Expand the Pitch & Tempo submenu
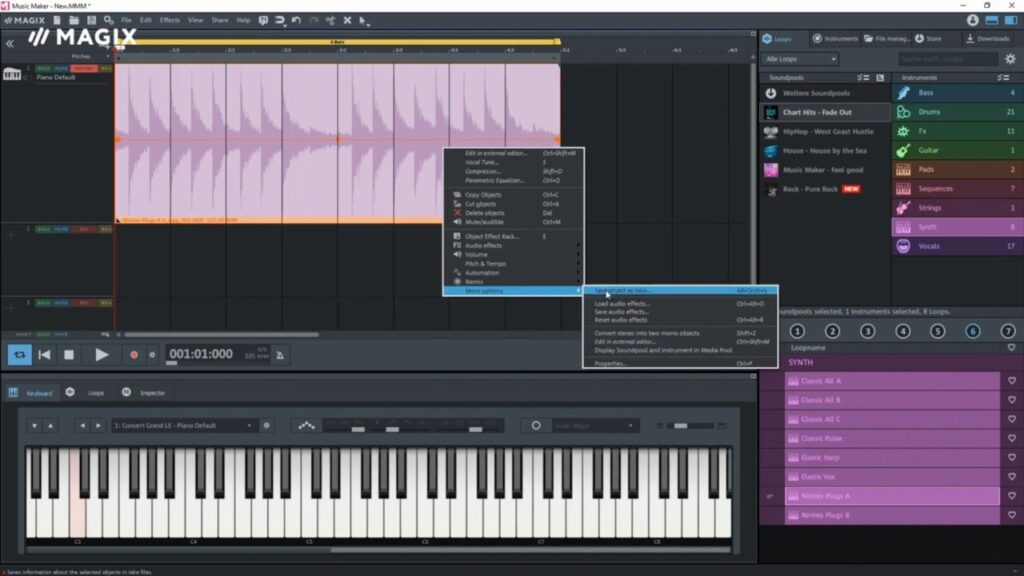Screen dimensions: 1024x576 [x=513, y=264]
